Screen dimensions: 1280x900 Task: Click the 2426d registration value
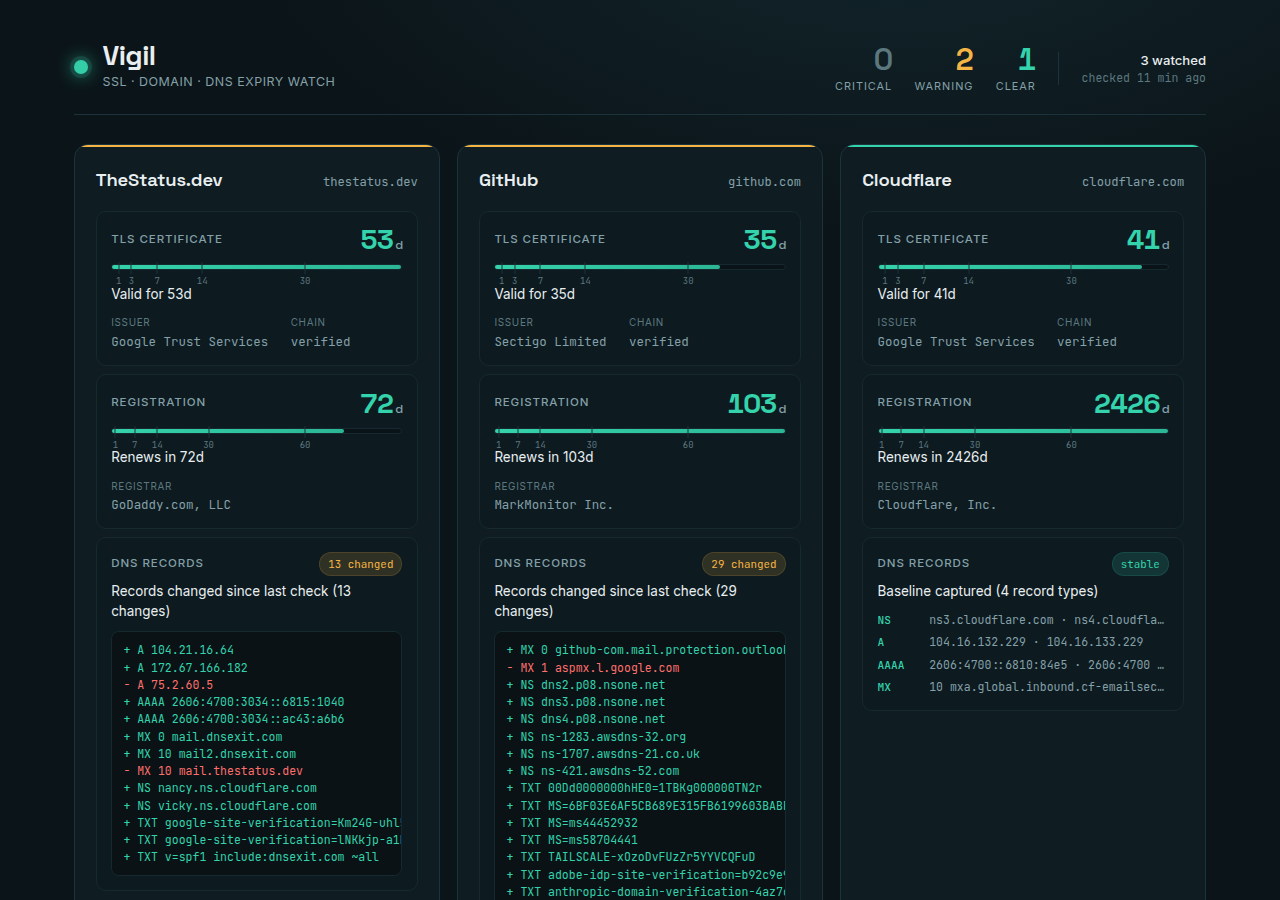[x=1132, y=404]
